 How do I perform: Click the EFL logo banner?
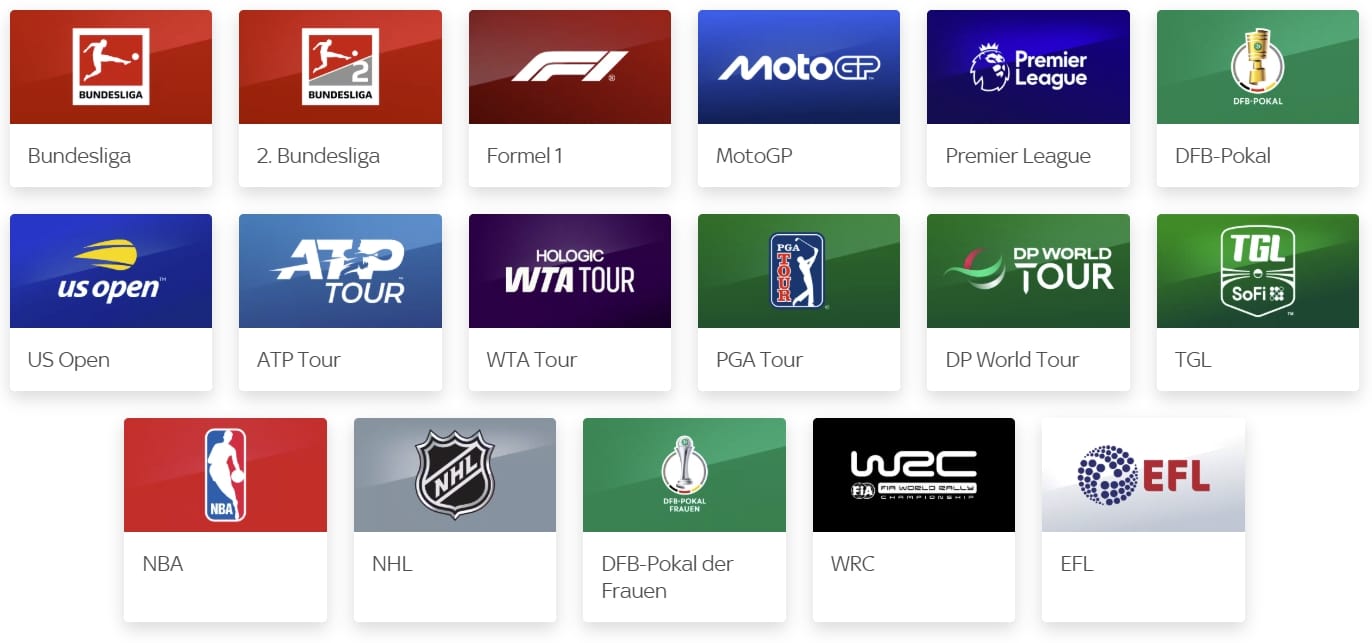tap(1143, 475)
